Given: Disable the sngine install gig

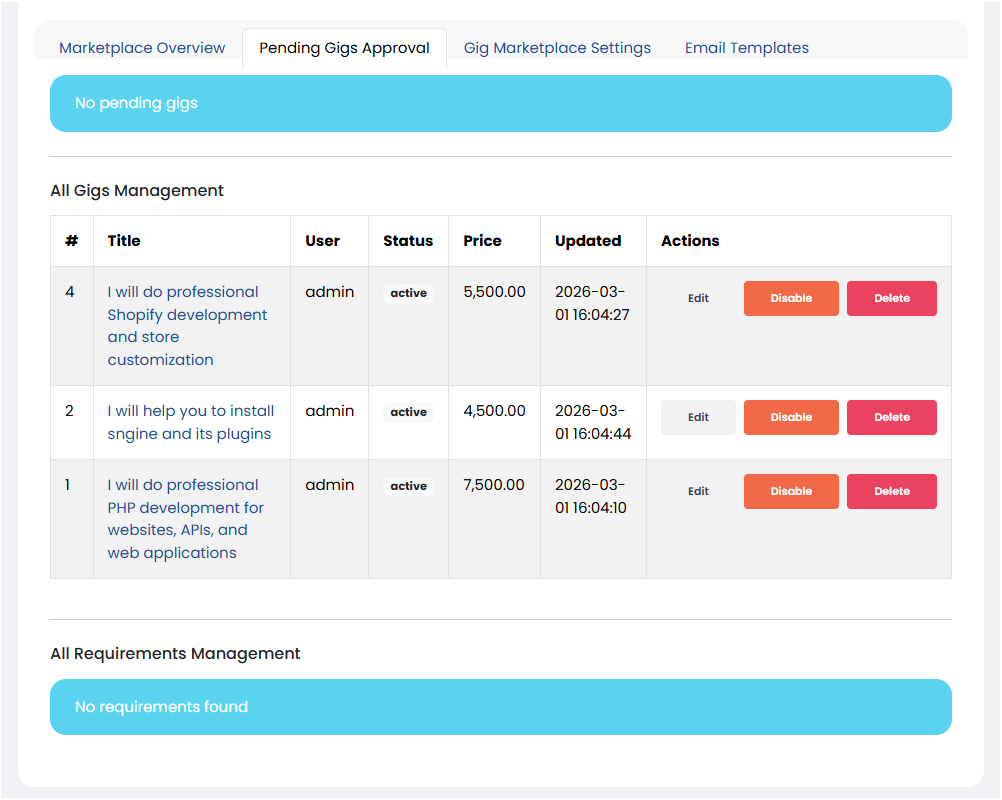Looking at the screenshot, I should coord(791,417).
